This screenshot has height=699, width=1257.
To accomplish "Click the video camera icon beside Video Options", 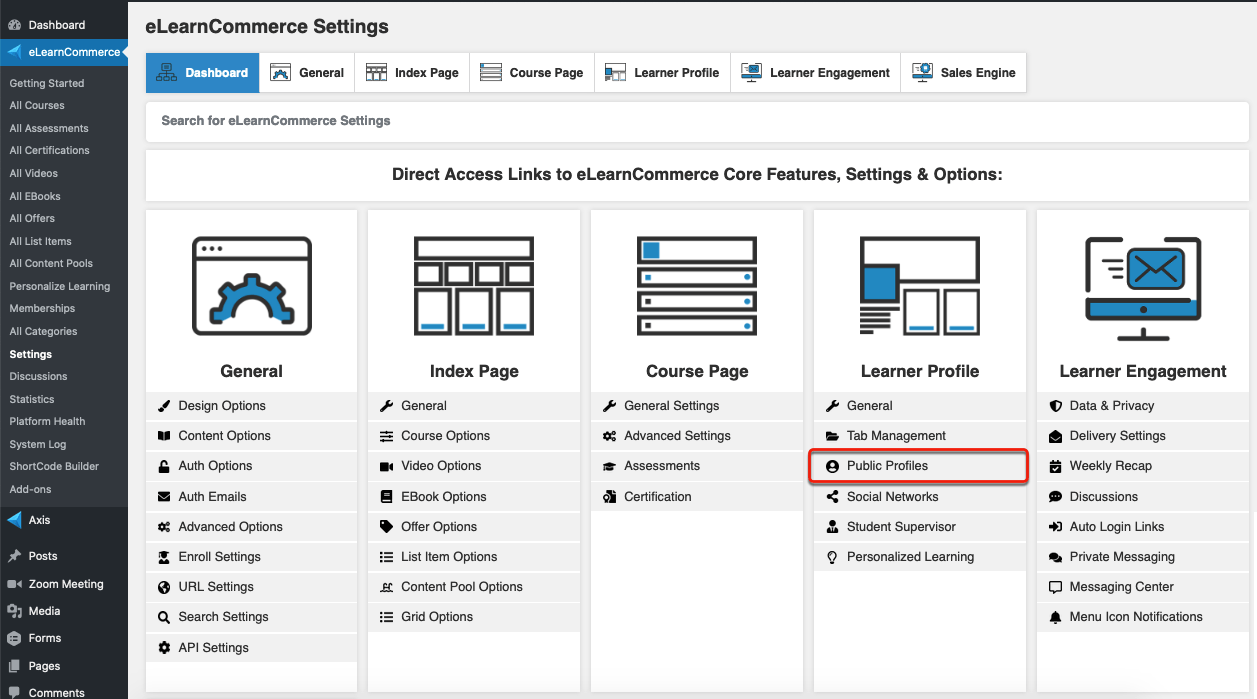I will (387, 466).
